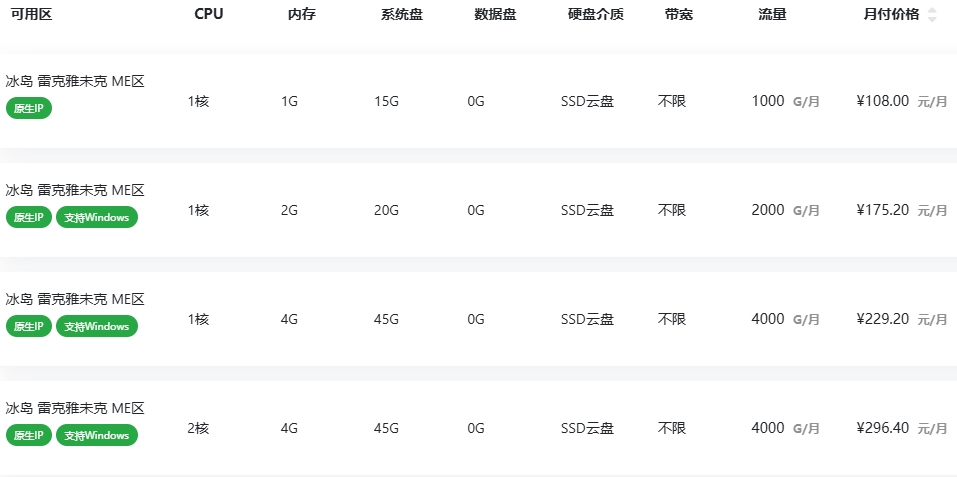Click the CPU column header
Image resolution: width=957 pixels, height=477 pixels.
pyautogui.click(x=209, y=15)
